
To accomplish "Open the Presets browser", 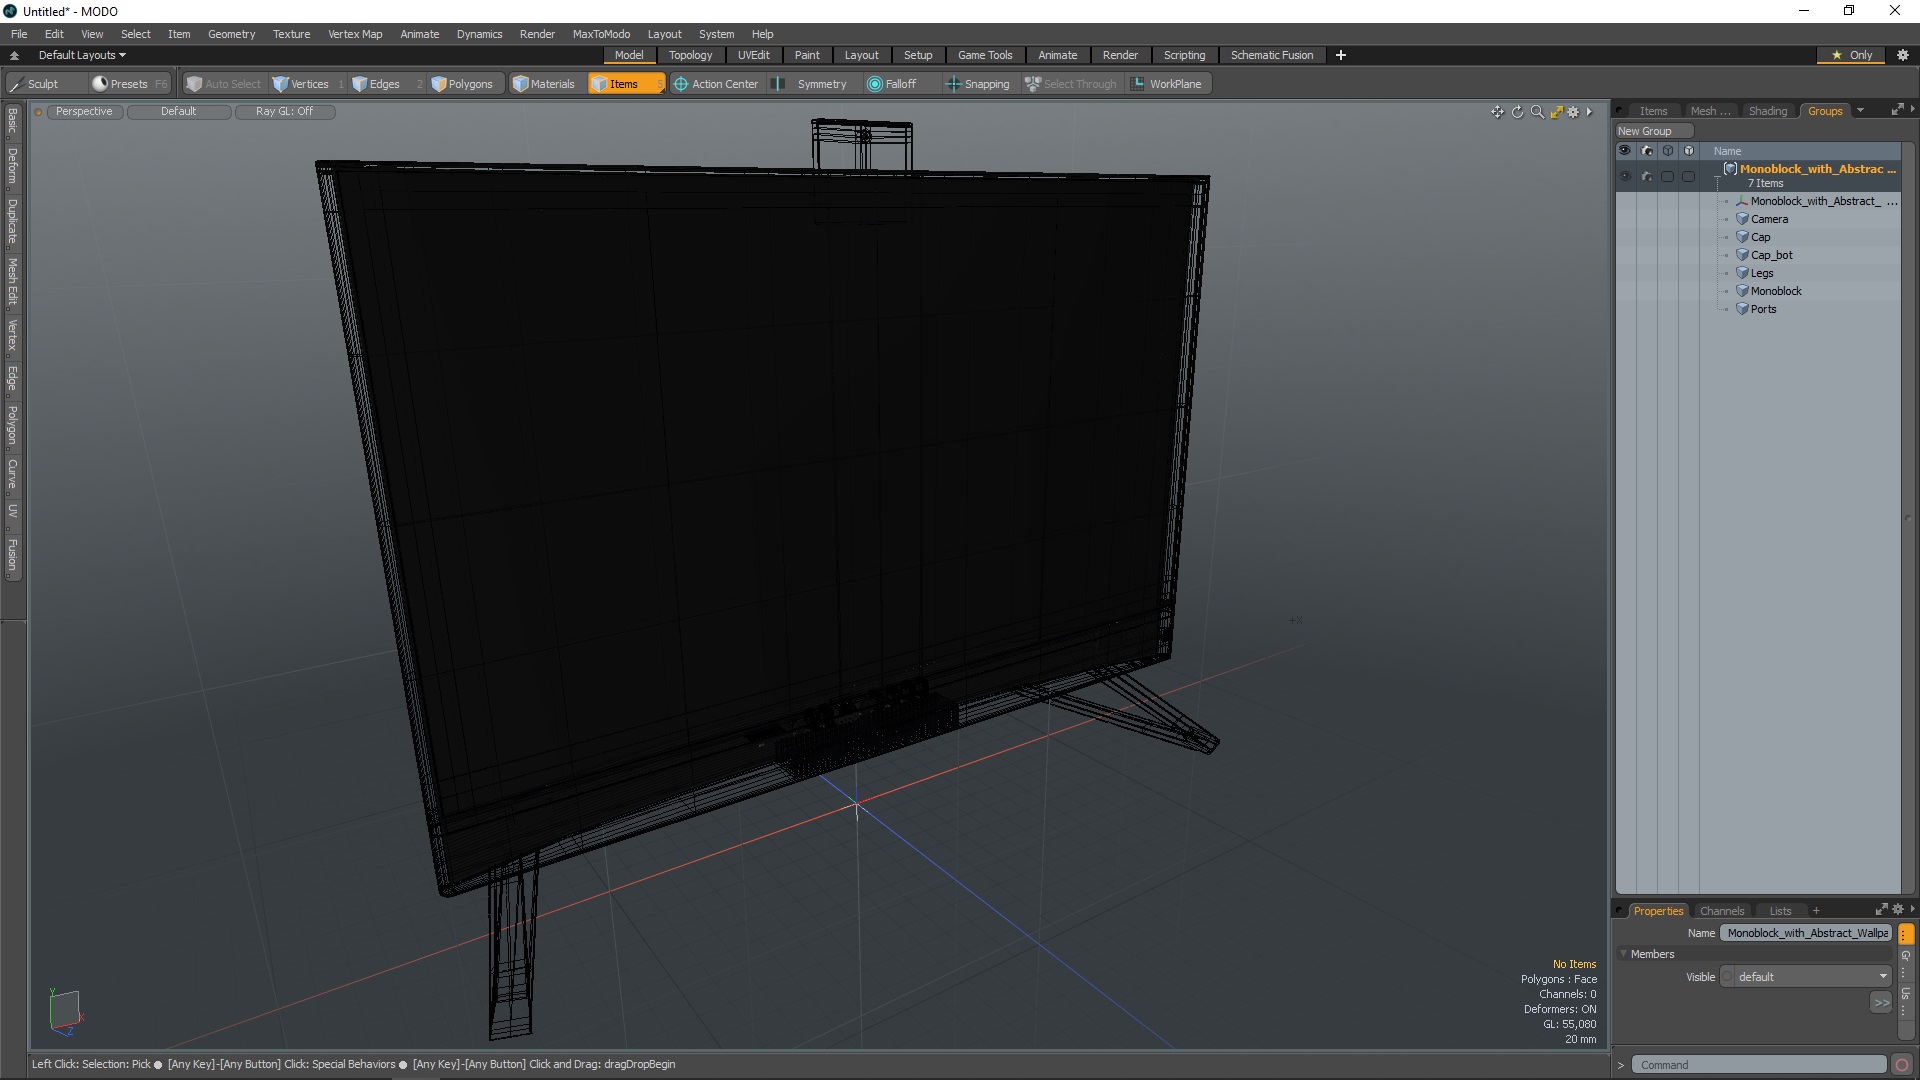I will 128,84.
